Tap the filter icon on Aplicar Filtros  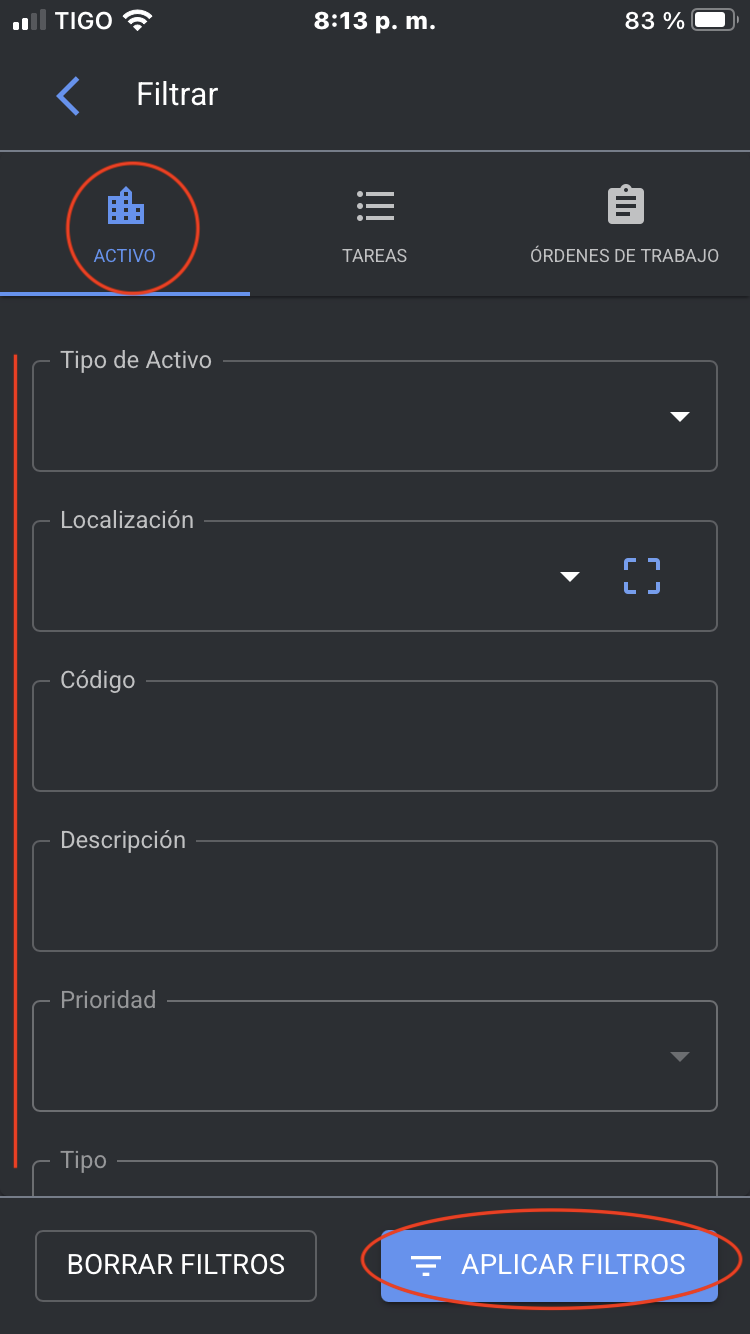click(x=426, y=1266)
